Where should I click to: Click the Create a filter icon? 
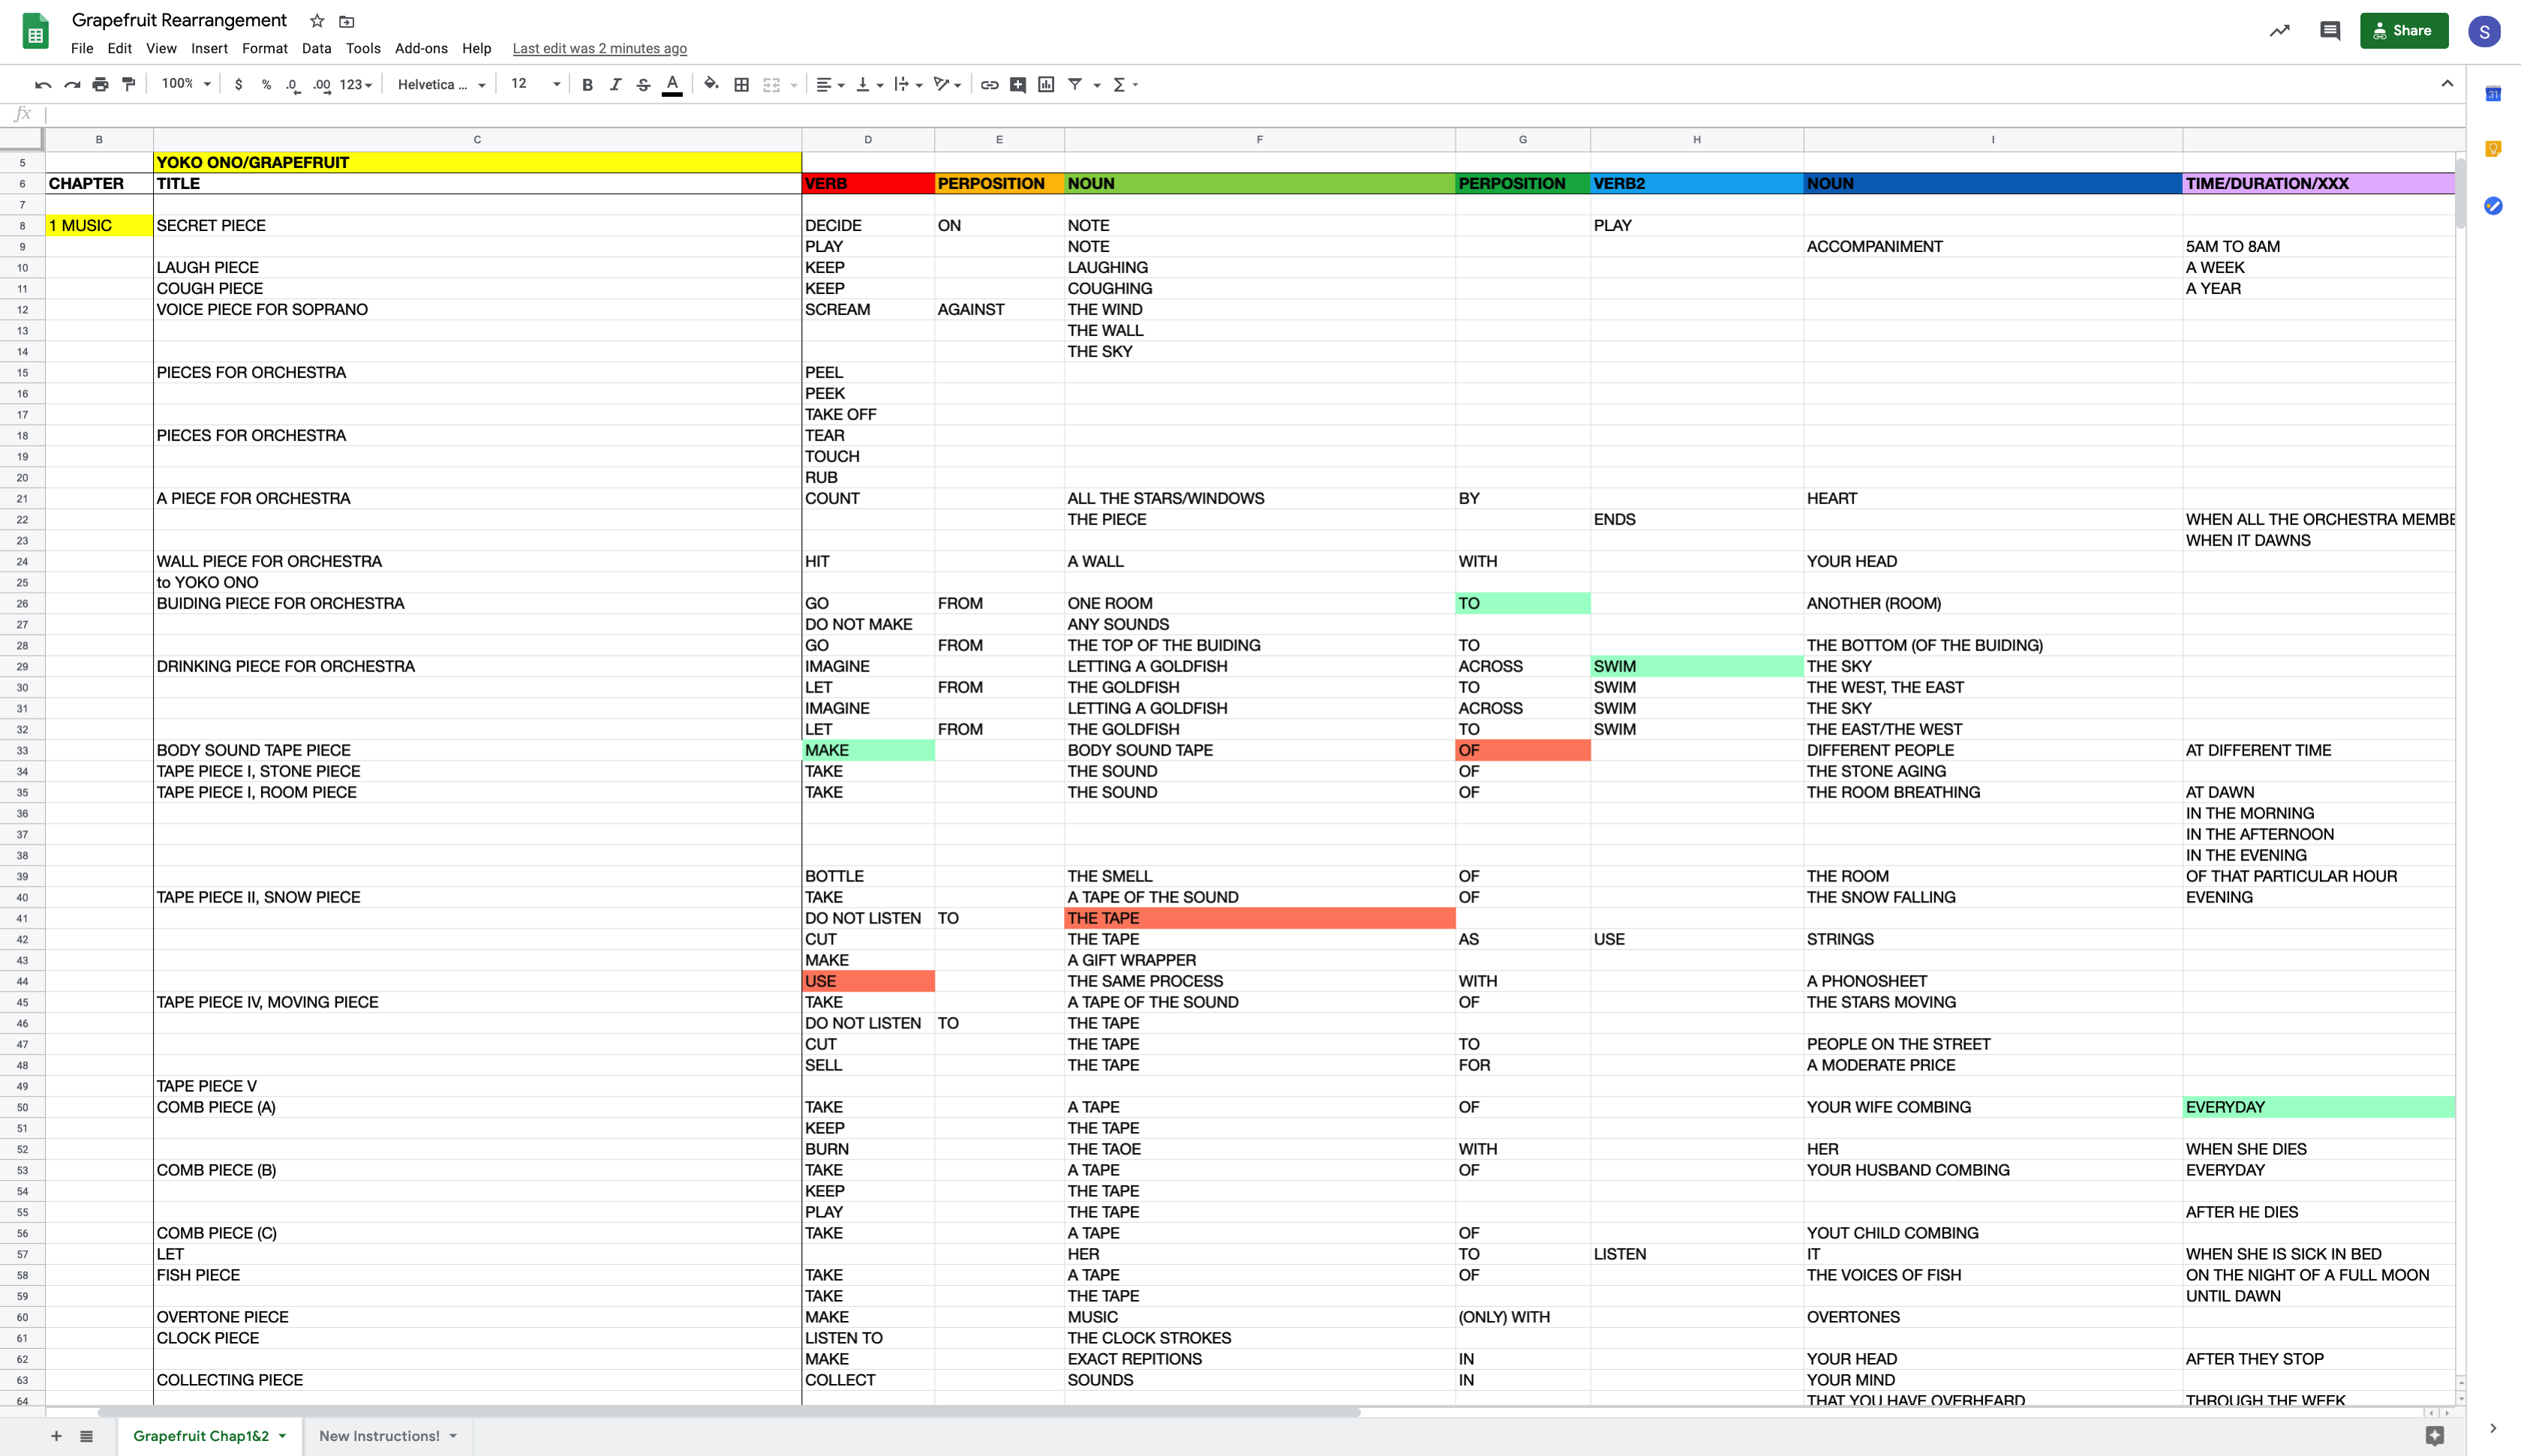pos(1075,85)
